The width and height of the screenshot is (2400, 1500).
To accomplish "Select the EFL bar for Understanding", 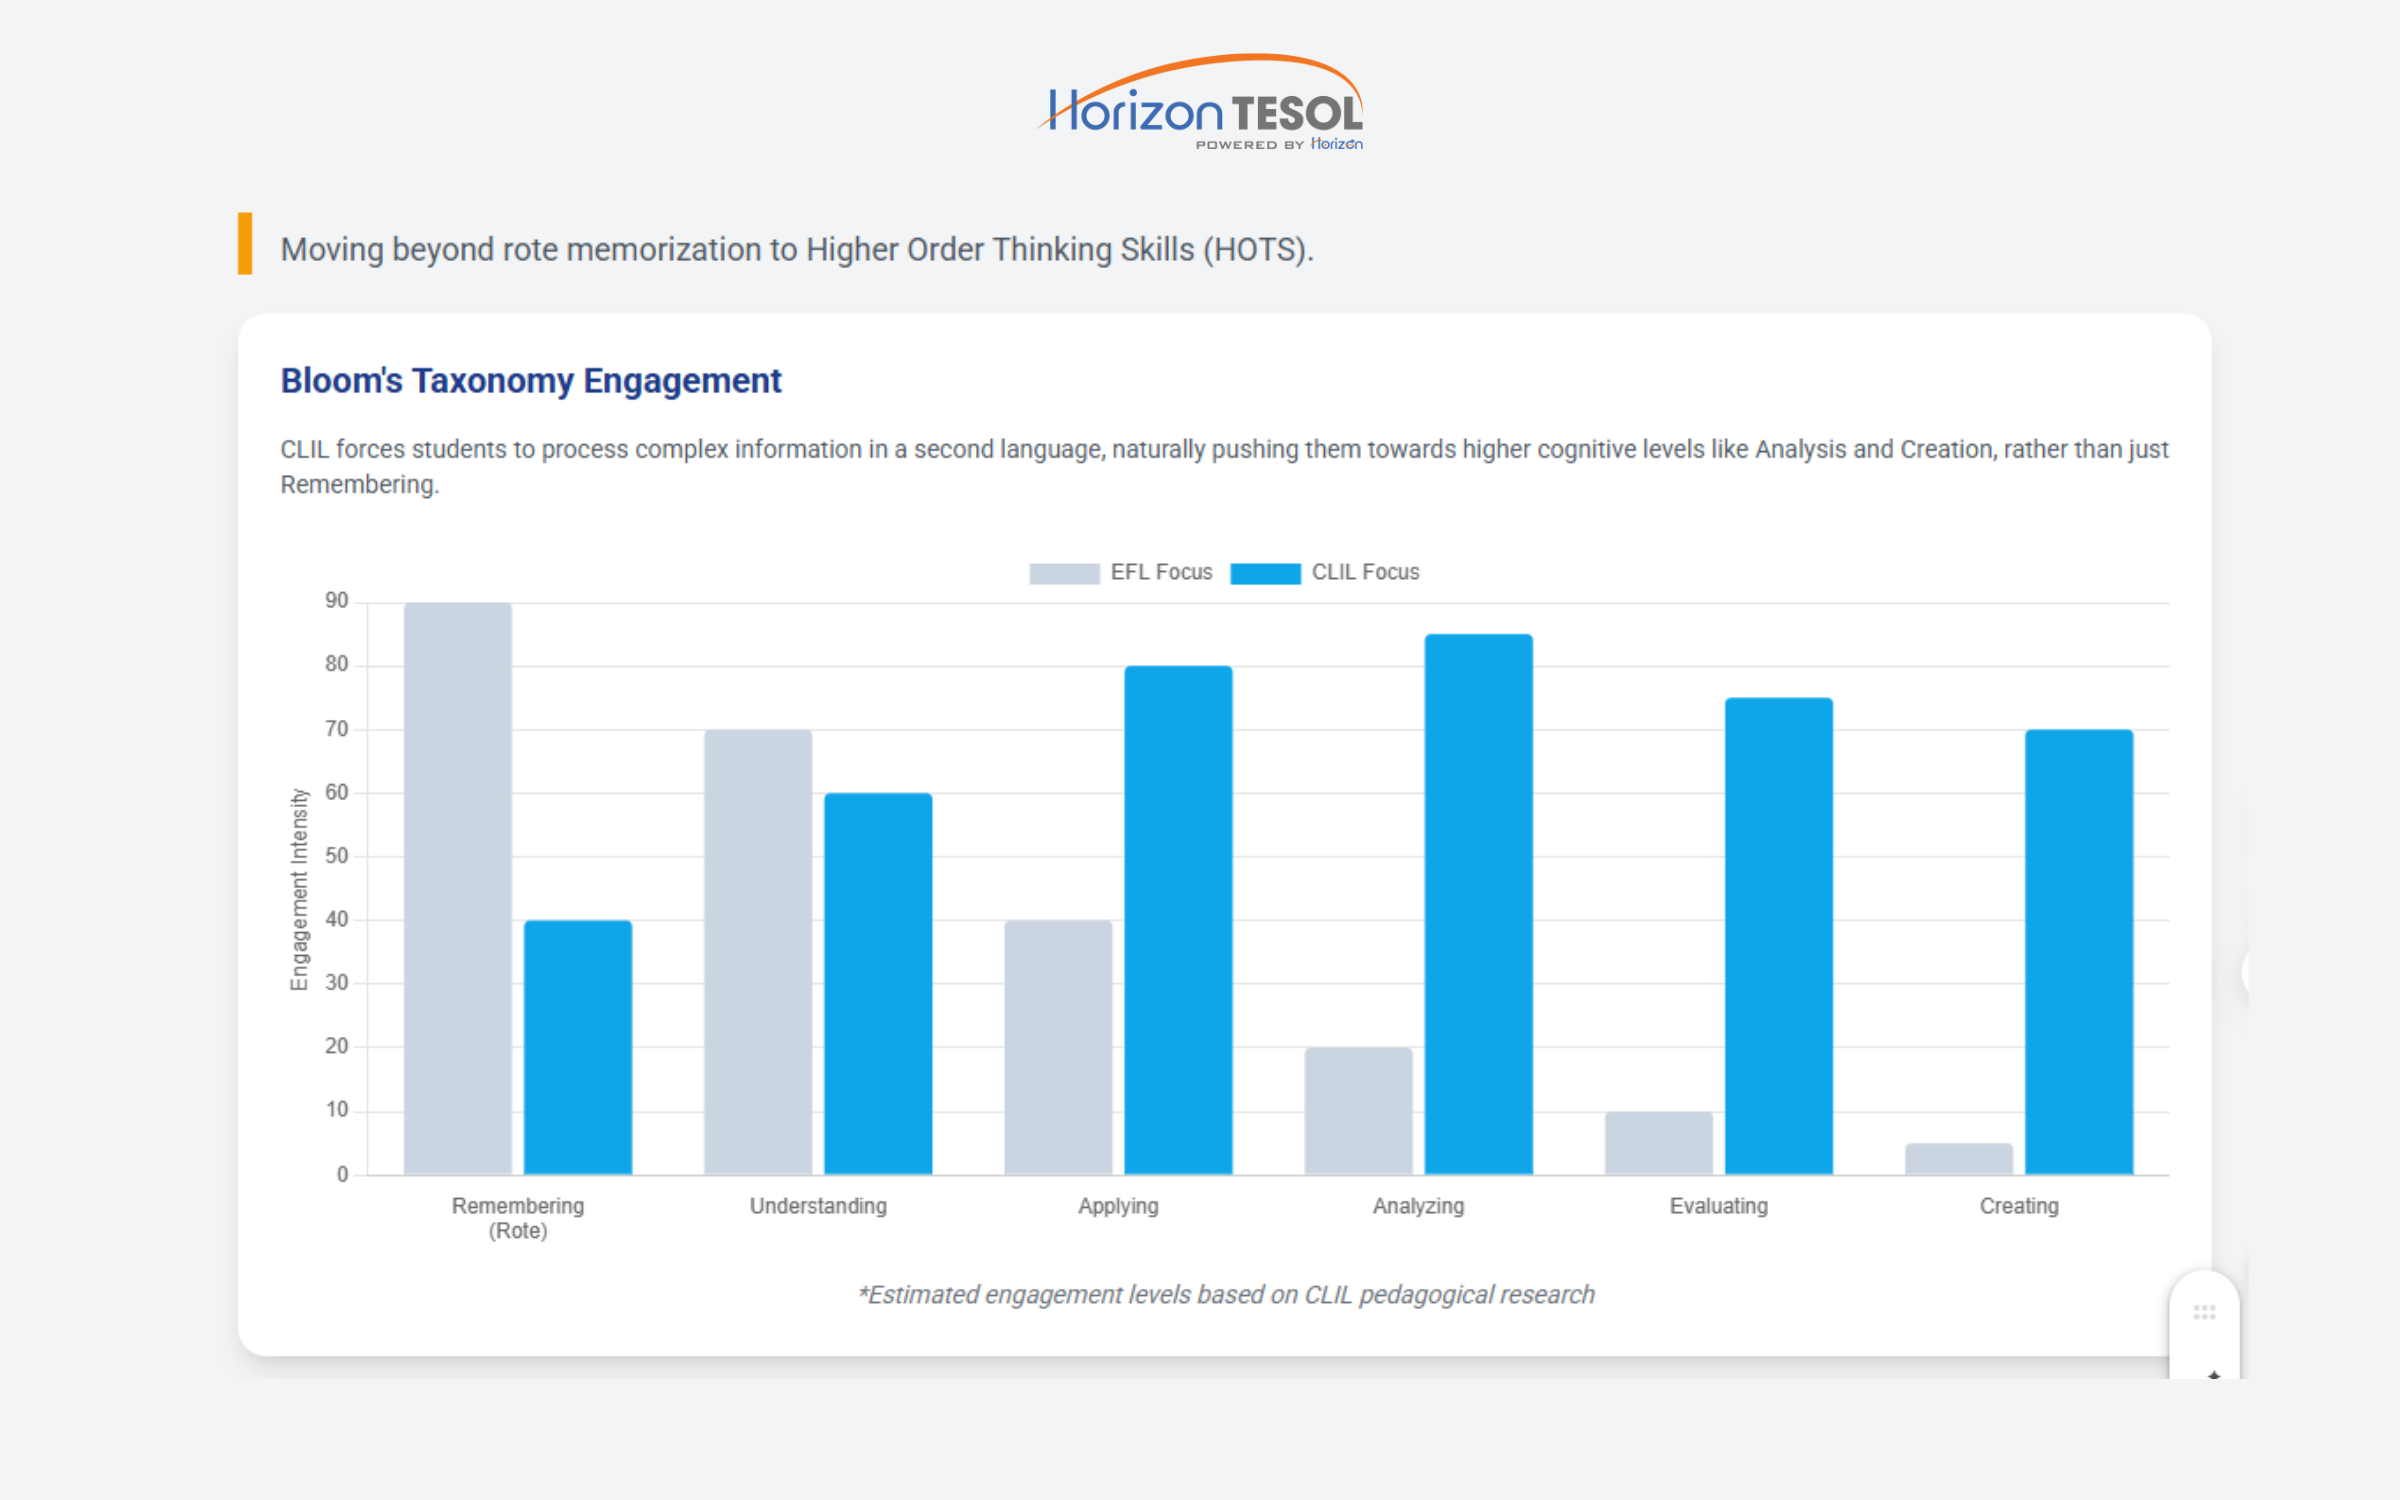I will (758, 951).
